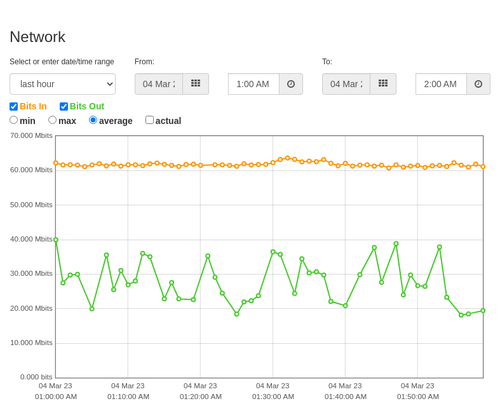Screen dimensions: 500x403
Task: Click the 'From:' label
Action: click(x=144, y=62)
